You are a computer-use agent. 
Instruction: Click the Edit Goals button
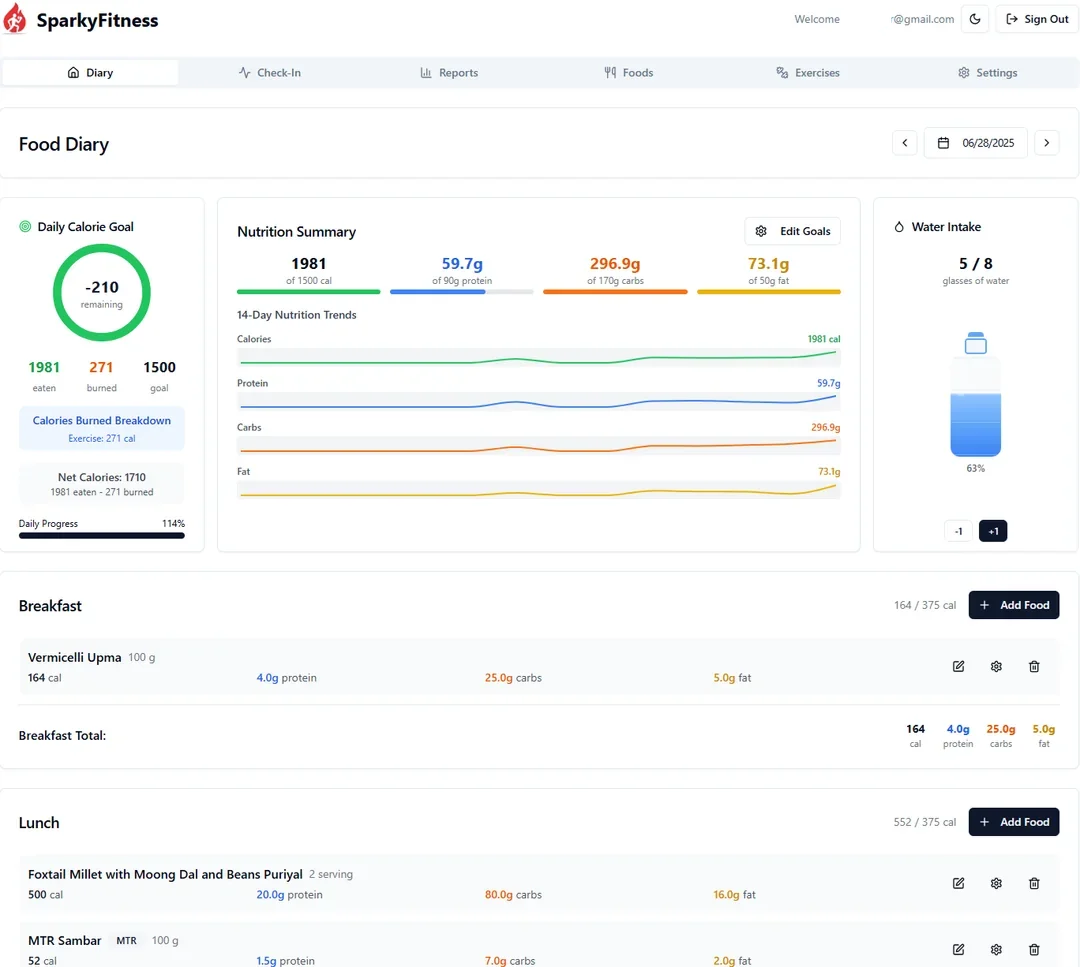point(793,231)
